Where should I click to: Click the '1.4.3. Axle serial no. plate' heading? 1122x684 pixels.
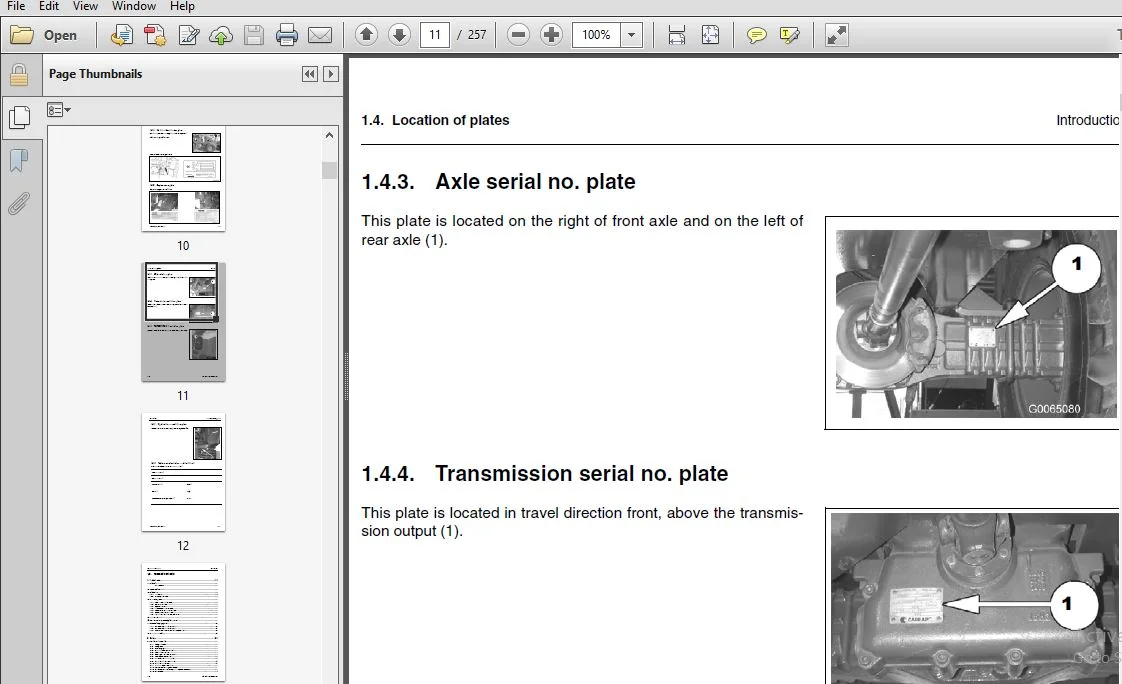[498, 182]
